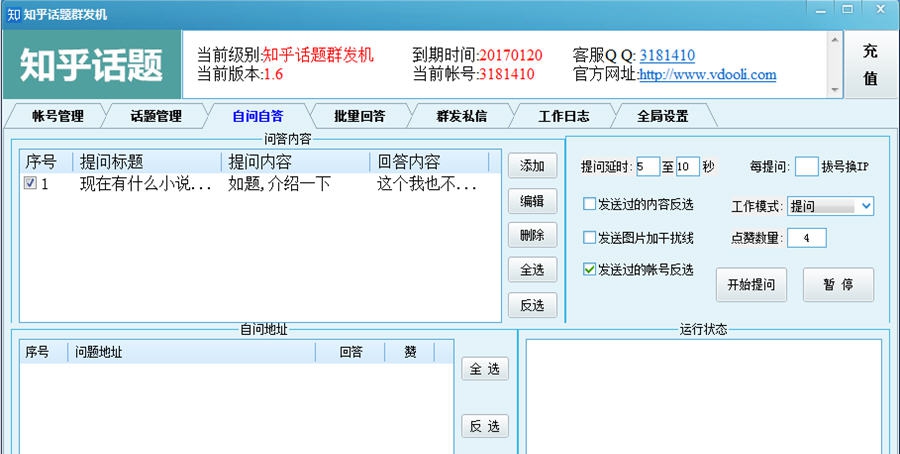Enable 发送过的内容反选 checkbox

coord(589,204)
